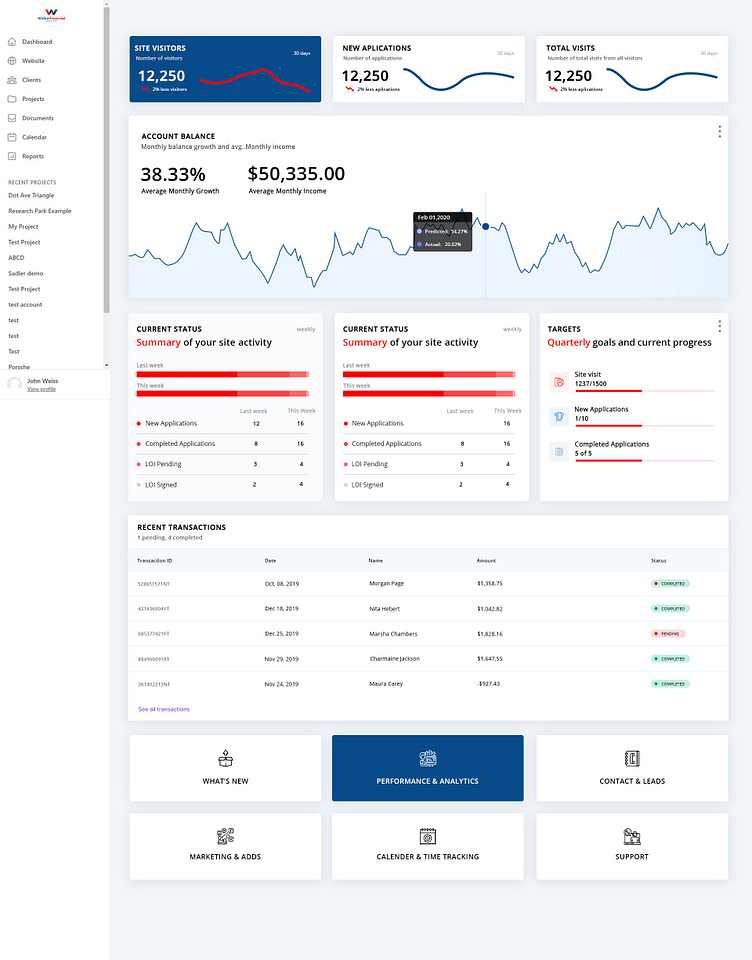The height and width of the screenshot is (960, 752).
Task: Open the Reports menu item
Action: pyautogui.click(x=32, y=156)
